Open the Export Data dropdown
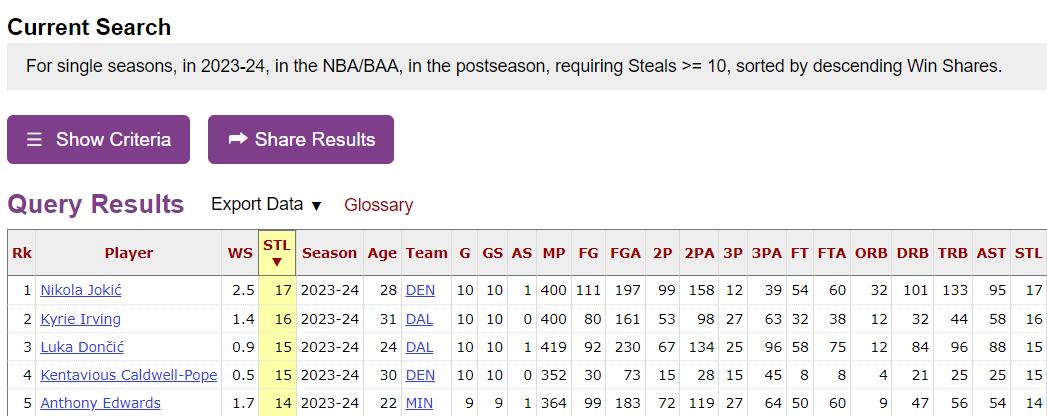The width and height of the screenshot is (1047, 416). (x=266, y=204)
